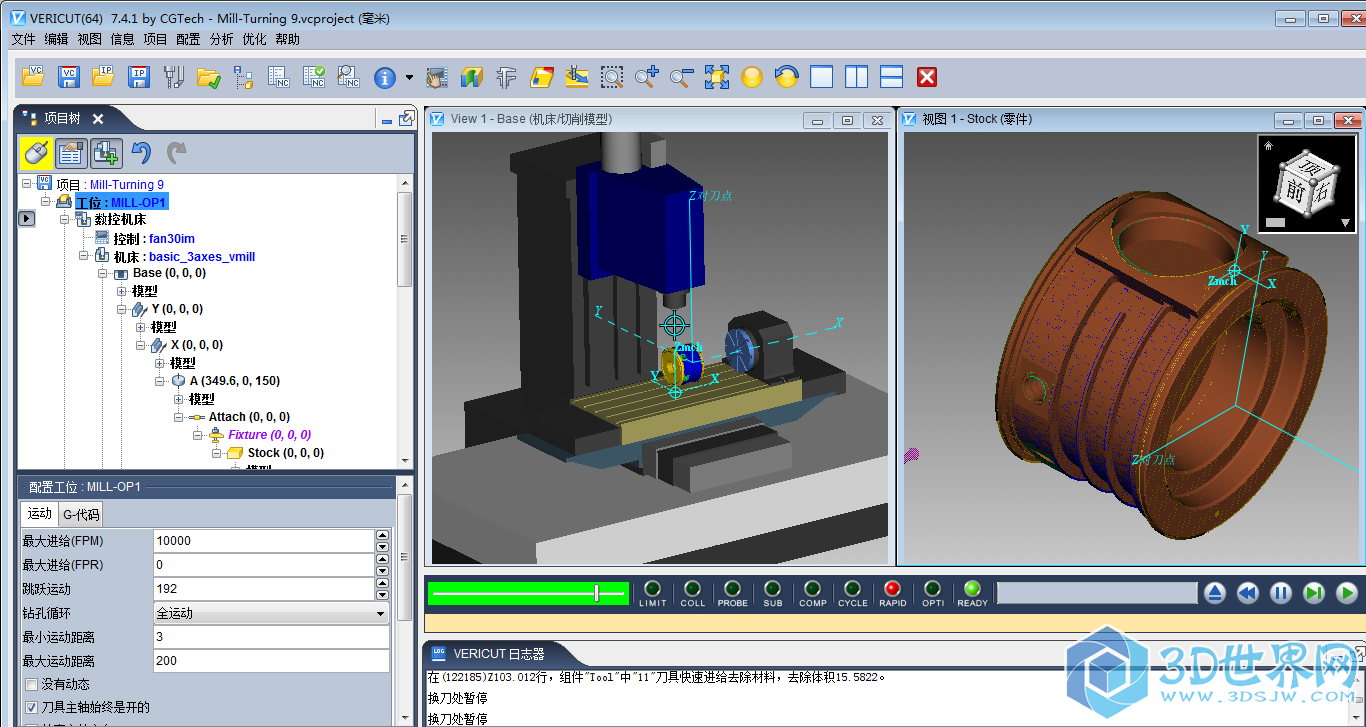Save VC project disk icon
Screen dimensions: 1366x727
[x=68, y=76]
